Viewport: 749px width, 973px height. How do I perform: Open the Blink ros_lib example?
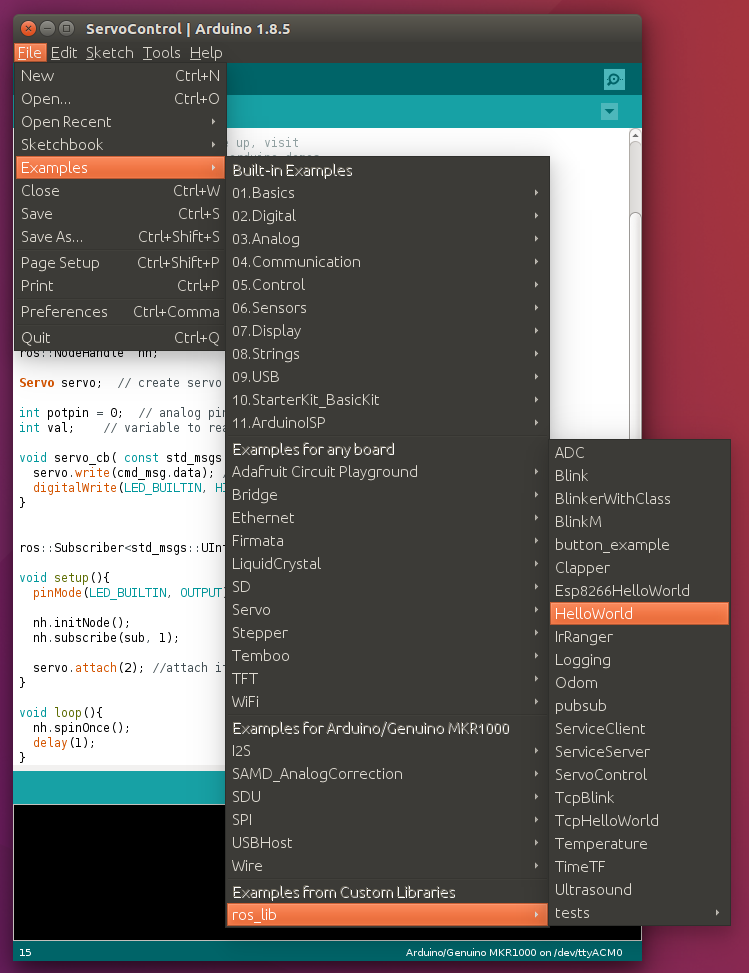pyautogui.click(x=640, y=475)
